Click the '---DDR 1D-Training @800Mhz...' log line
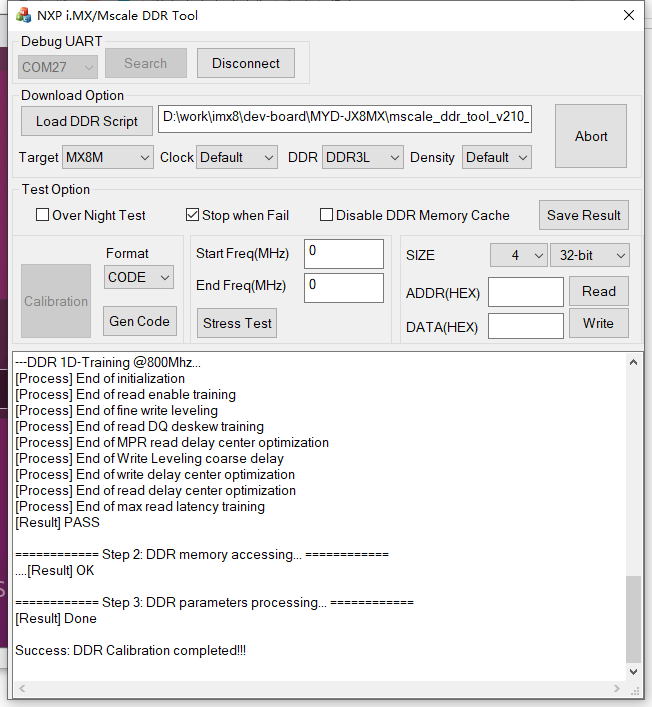Screen dimensions: 652x707 pos(108,362)
